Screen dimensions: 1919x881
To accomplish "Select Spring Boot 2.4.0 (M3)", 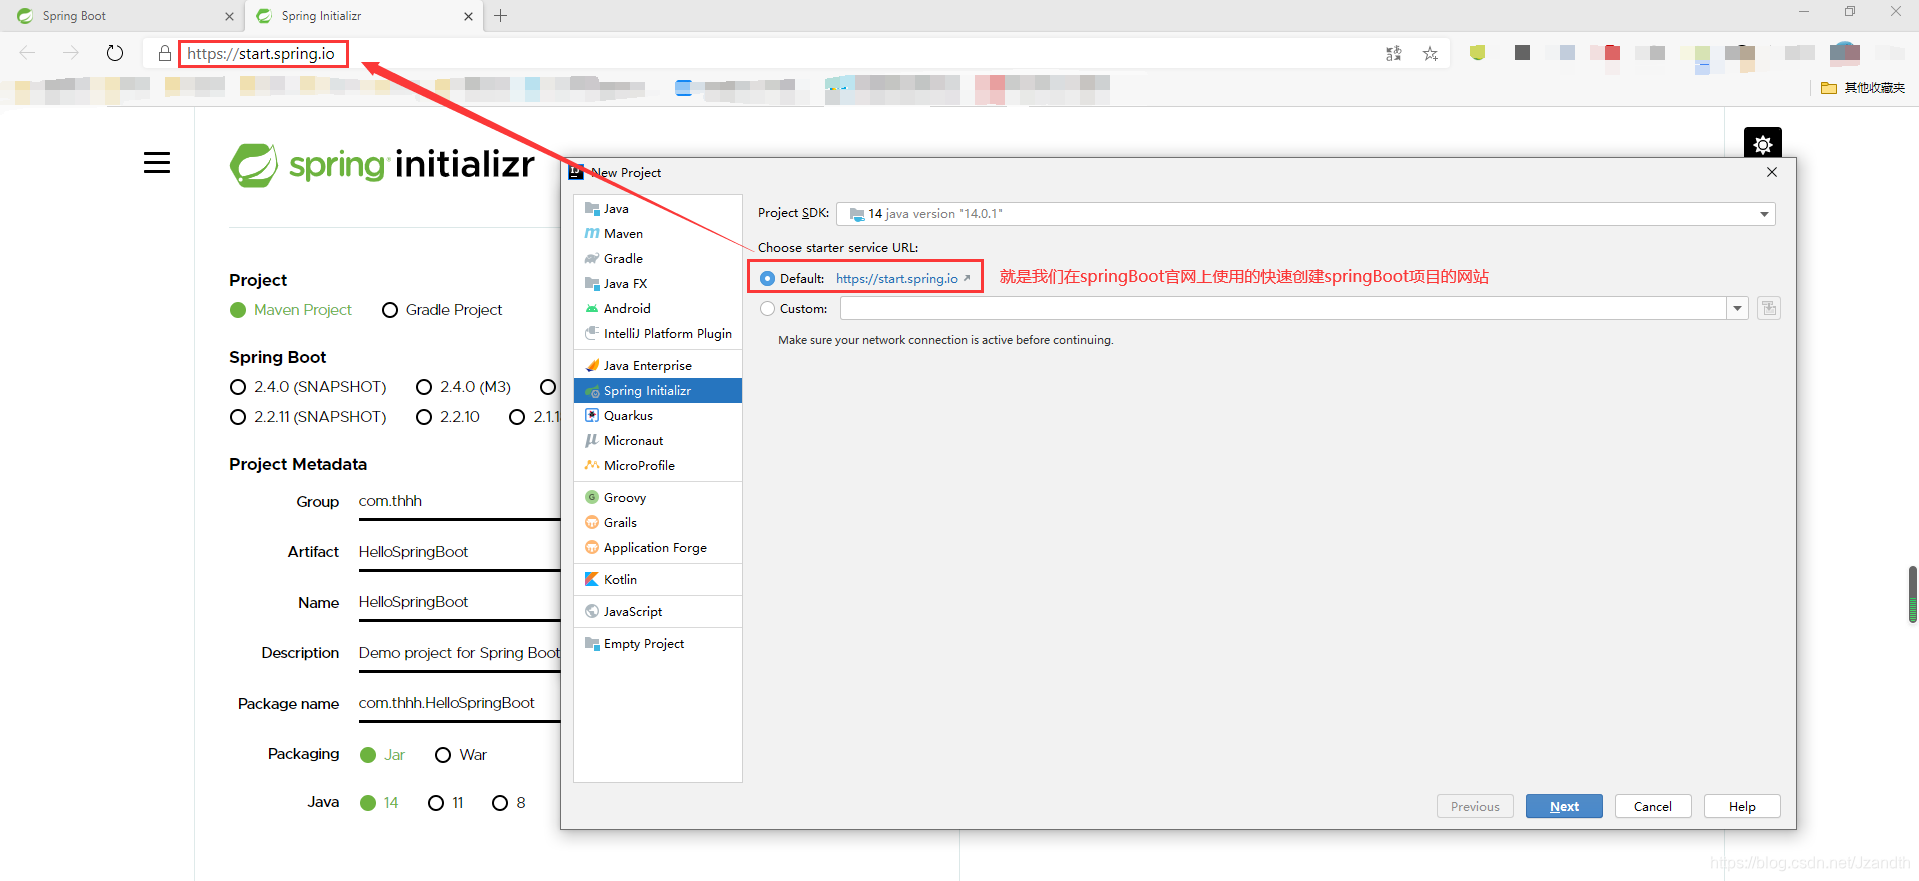I will point(464,387).
